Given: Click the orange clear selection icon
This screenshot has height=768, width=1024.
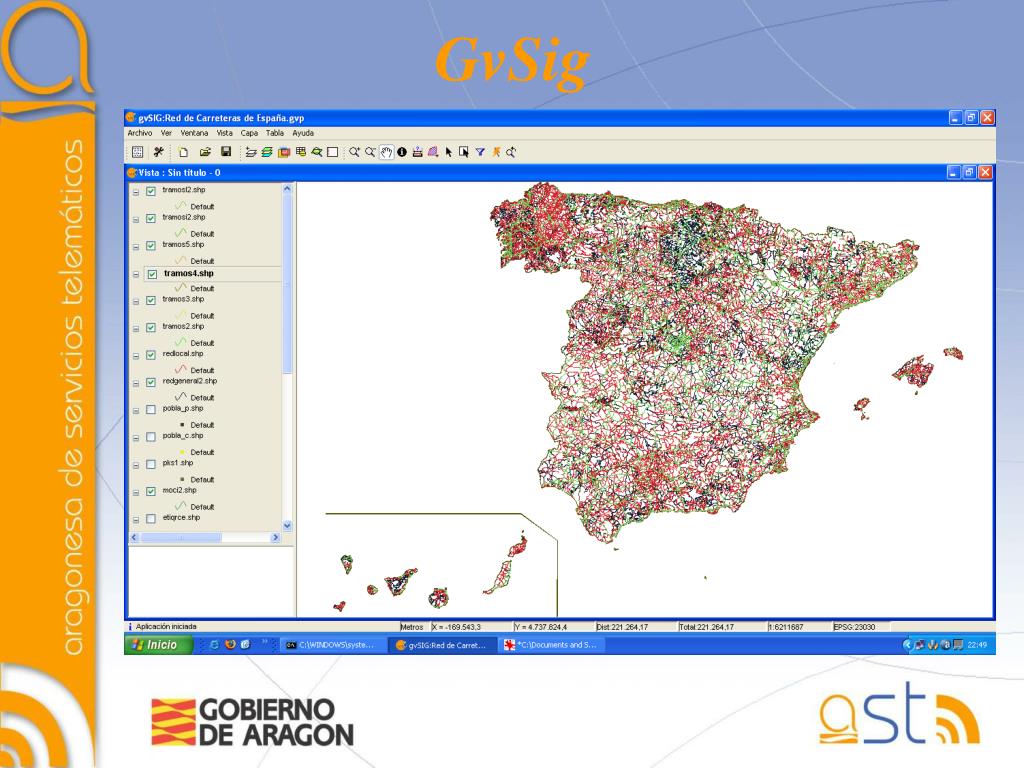Looking at the screenshot, I should coord(496,152).
